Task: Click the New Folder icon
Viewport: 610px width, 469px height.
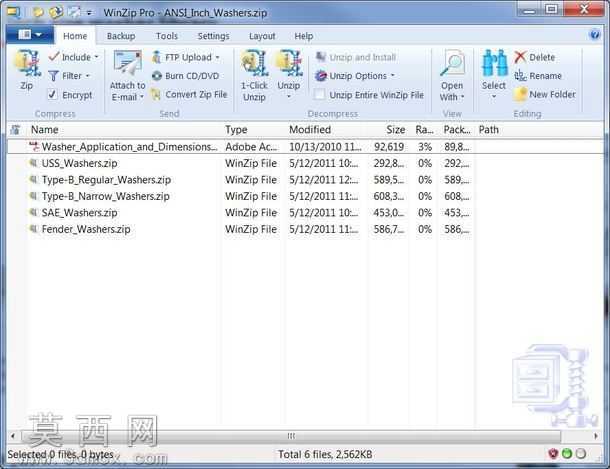Action: (x=520, y=94)
